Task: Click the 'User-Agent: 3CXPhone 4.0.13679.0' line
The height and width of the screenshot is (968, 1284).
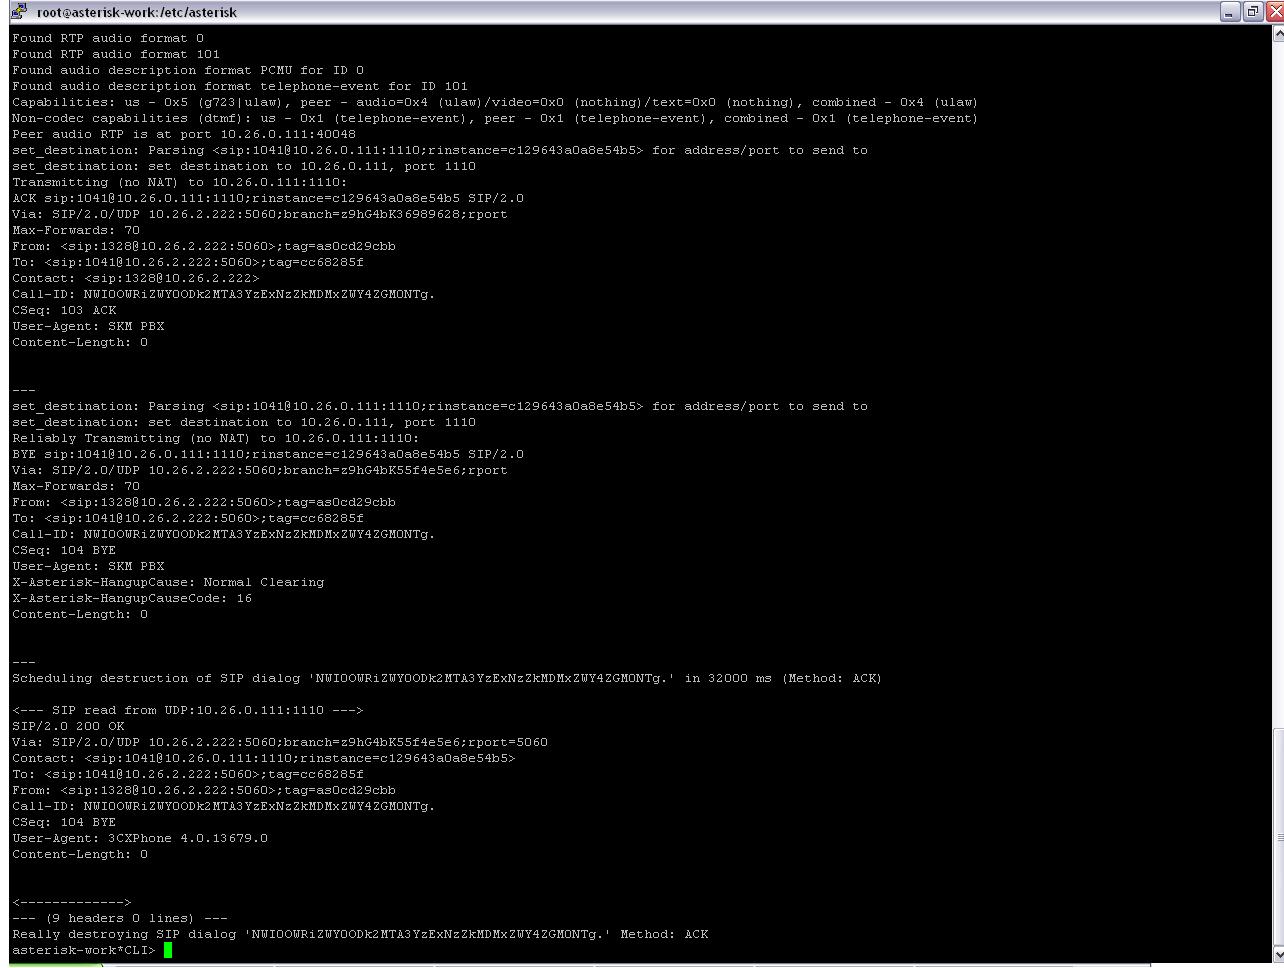Action: [140, 838]
